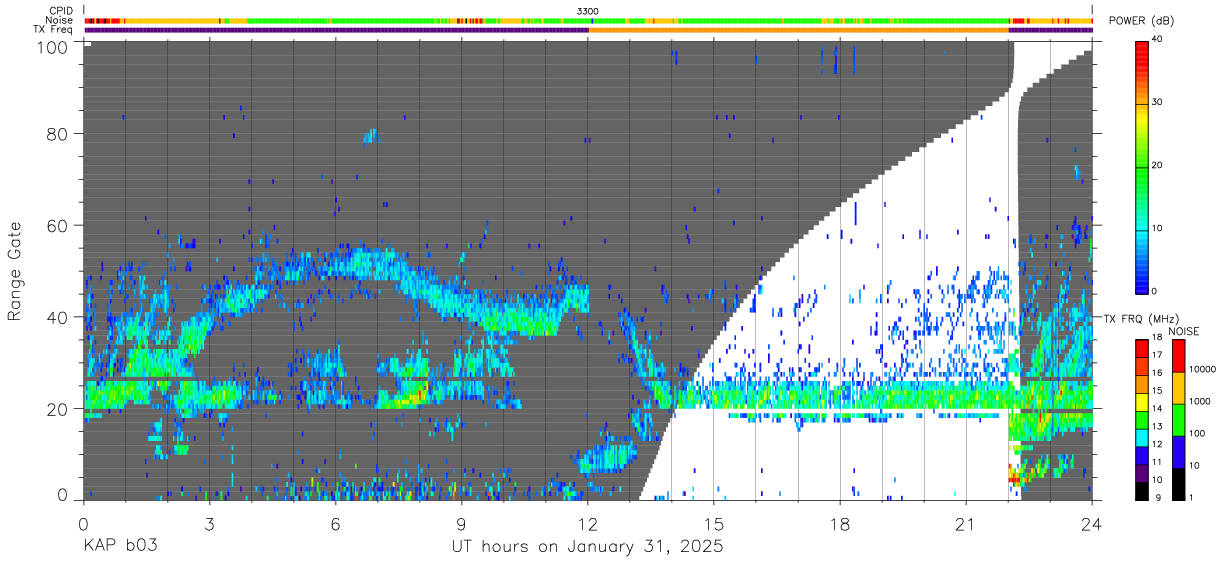Click the x-axis tick label '24'
The image size is (1228, 567).
1092,523
